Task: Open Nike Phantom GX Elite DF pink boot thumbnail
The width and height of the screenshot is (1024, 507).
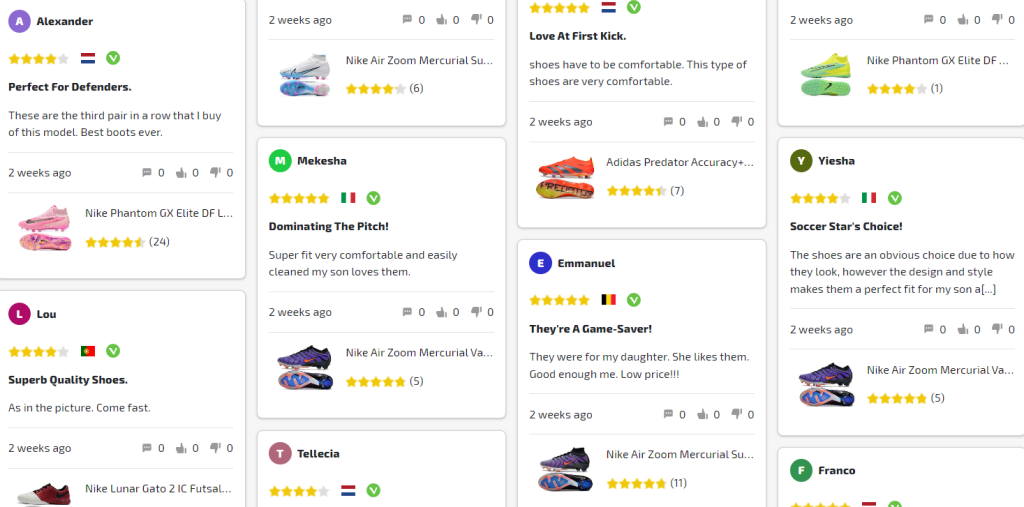Action: click(x=45, y=228)
